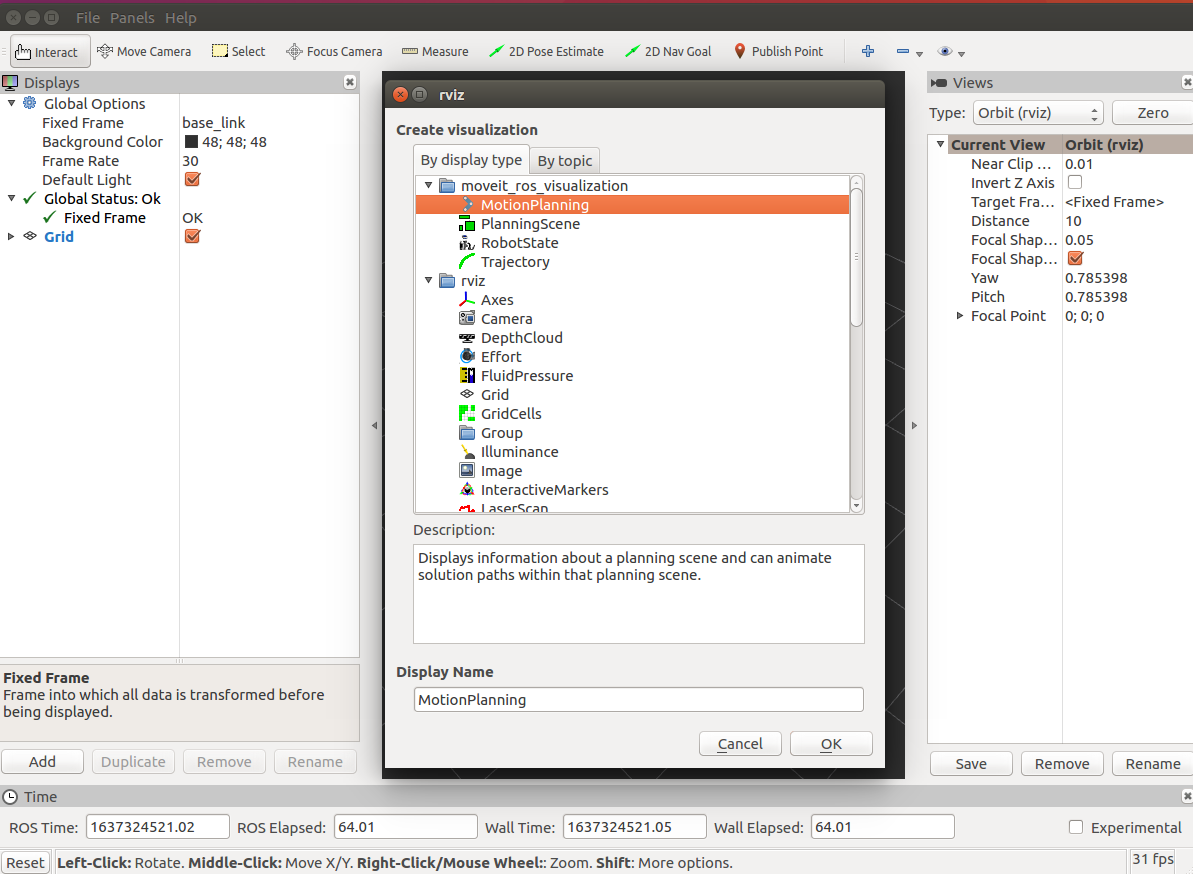Open the Background Color swatch
The height and width of the screenshot is (874, 1193).
(x=192, y=141)
